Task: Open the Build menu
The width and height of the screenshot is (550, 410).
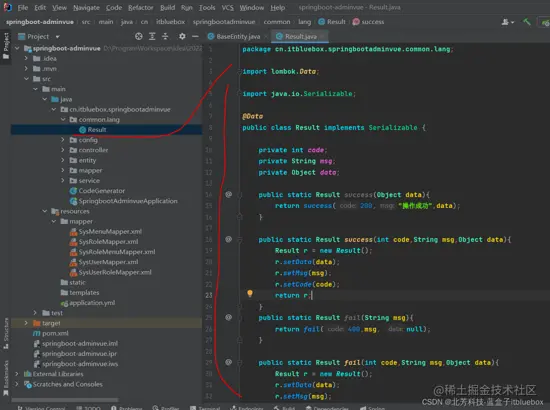Action: coord(167,7)
